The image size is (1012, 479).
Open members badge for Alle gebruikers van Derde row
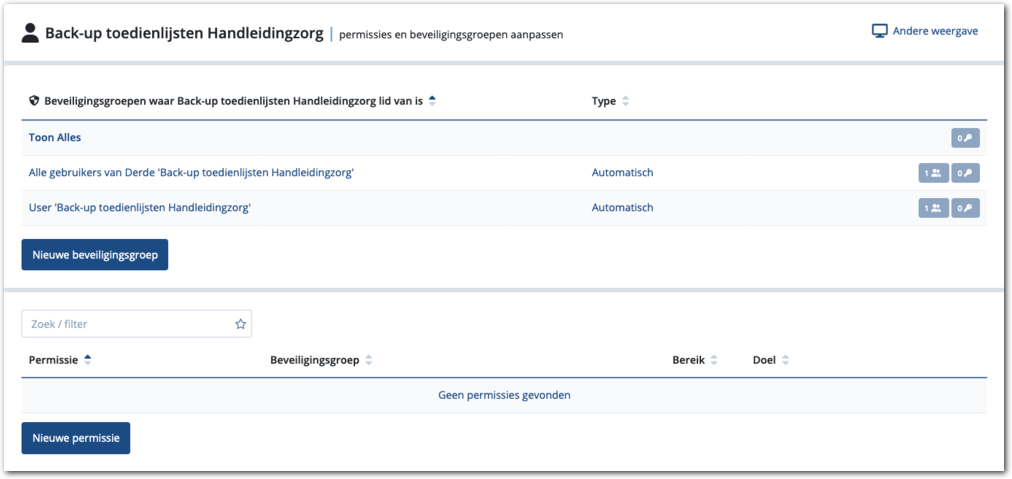point(933,173)
